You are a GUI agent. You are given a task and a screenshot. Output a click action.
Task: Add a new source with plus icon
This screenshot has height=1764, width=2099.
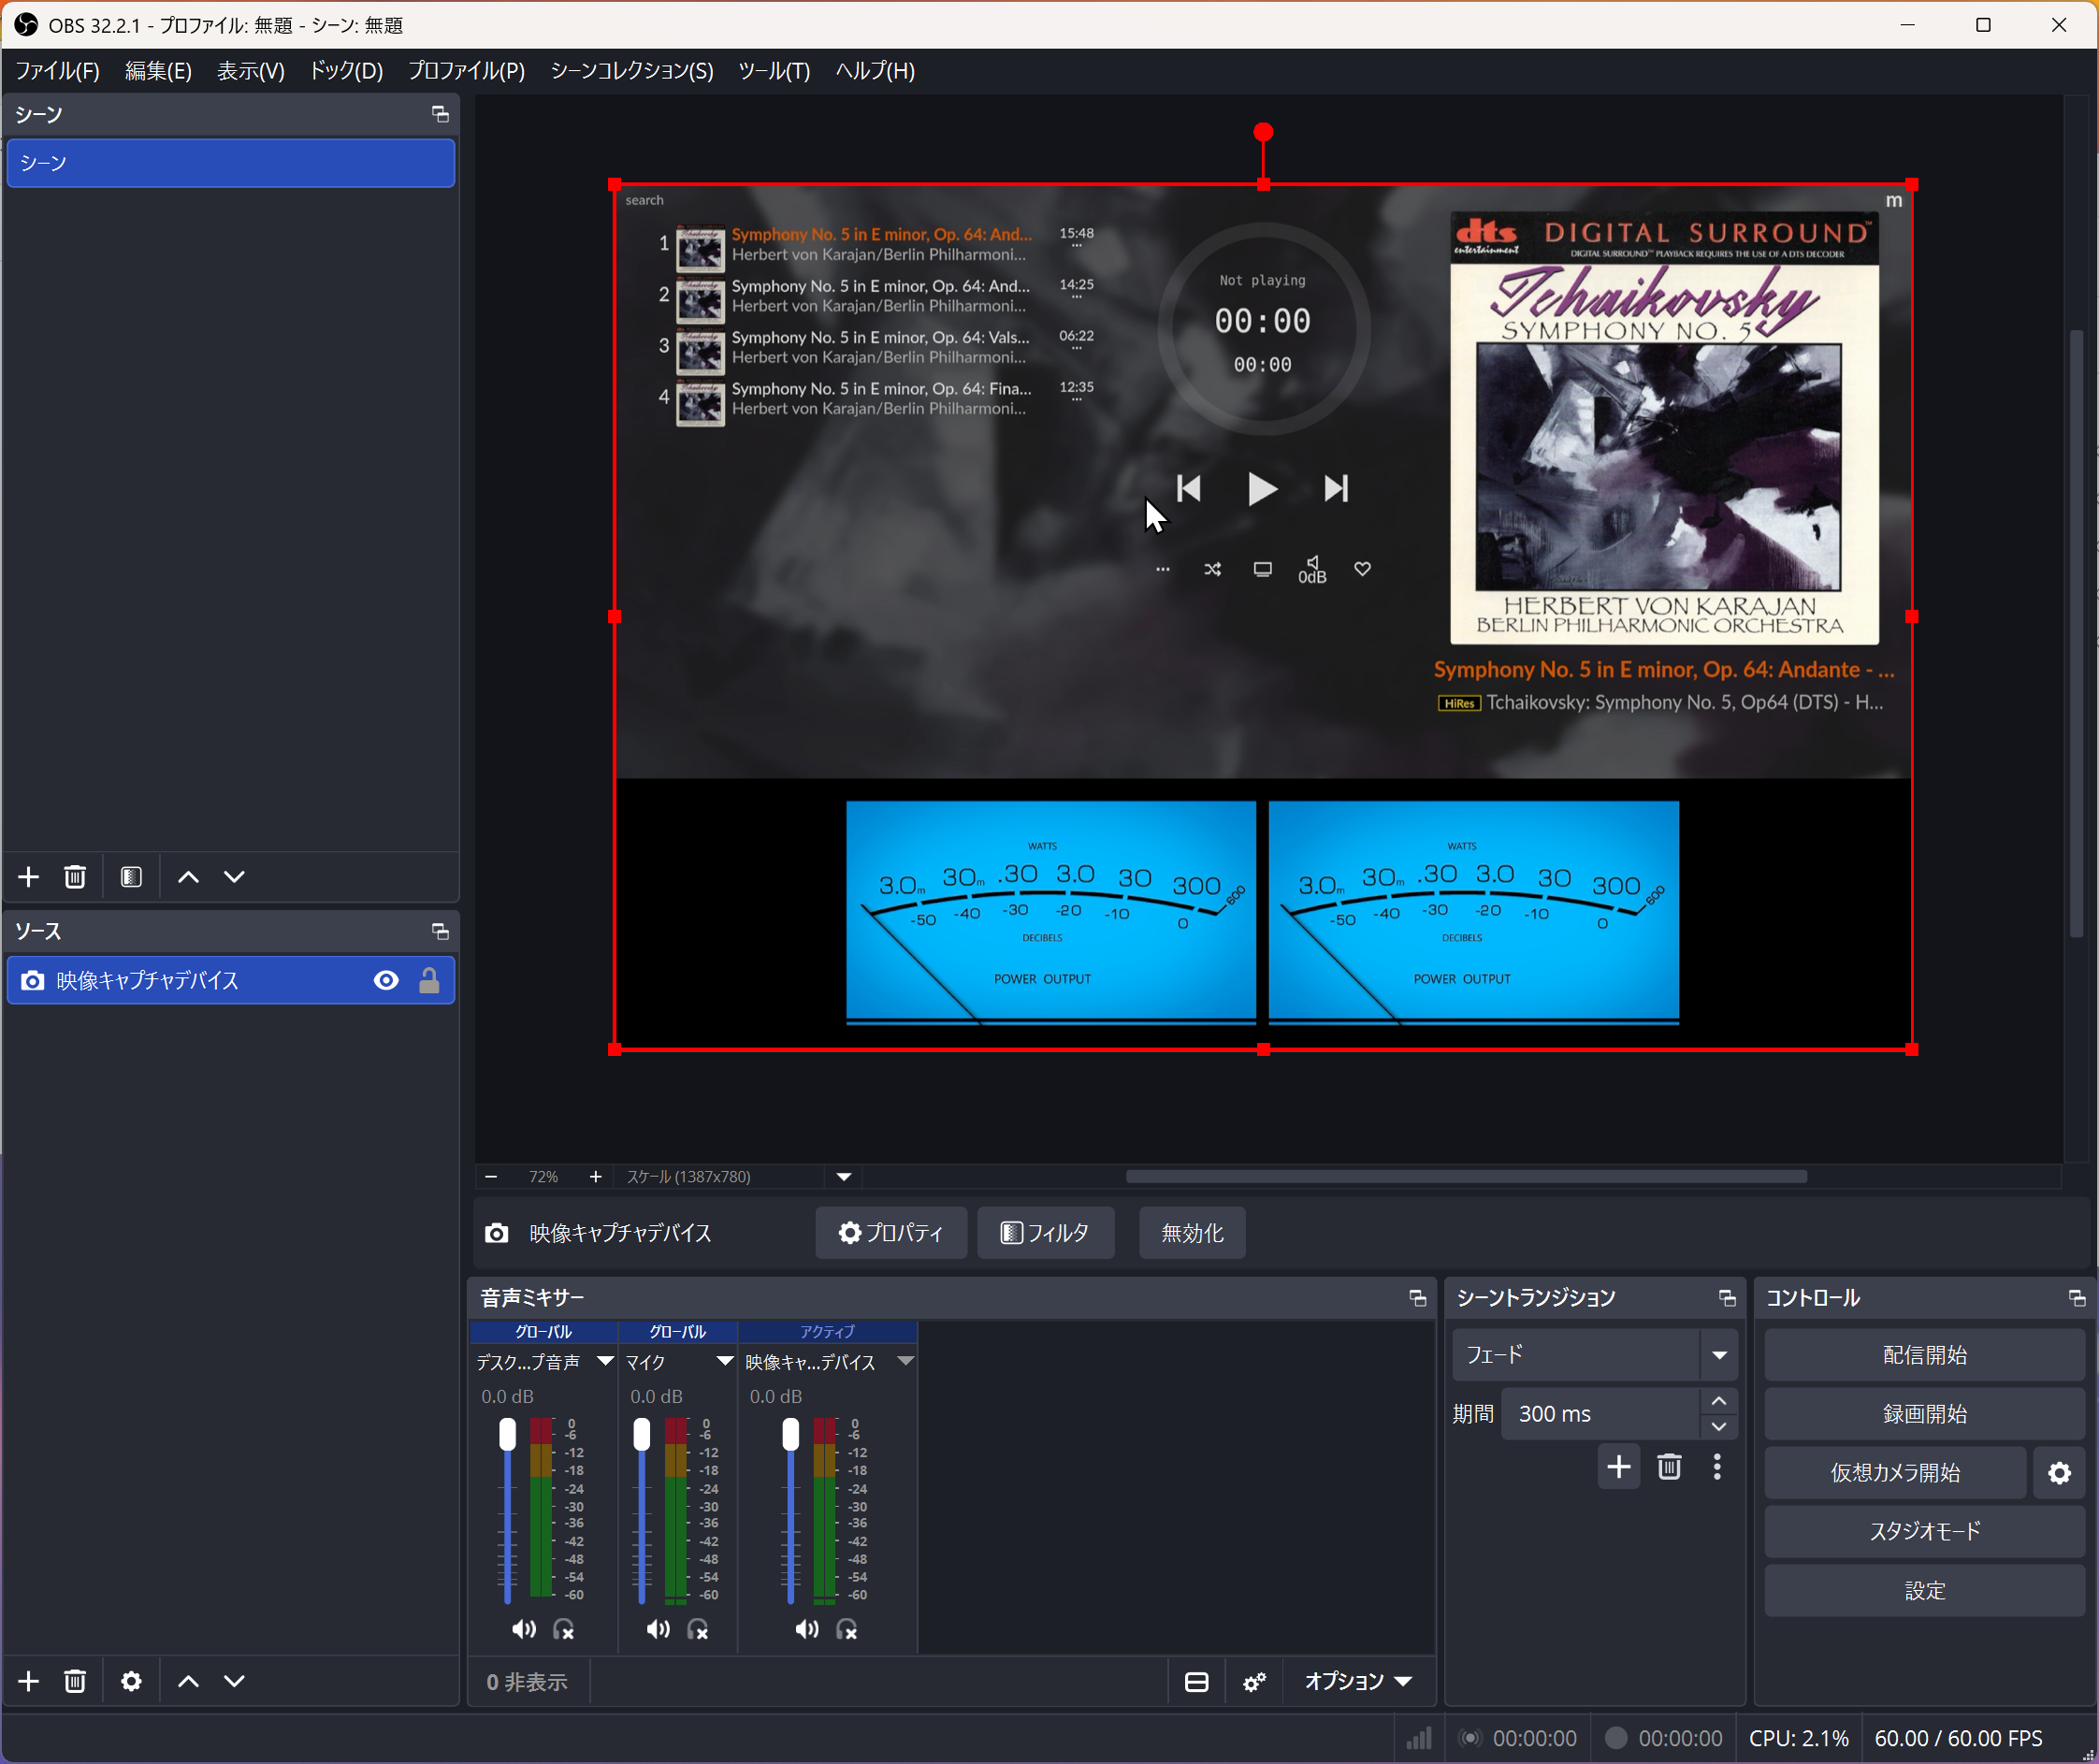point(29,1681)
